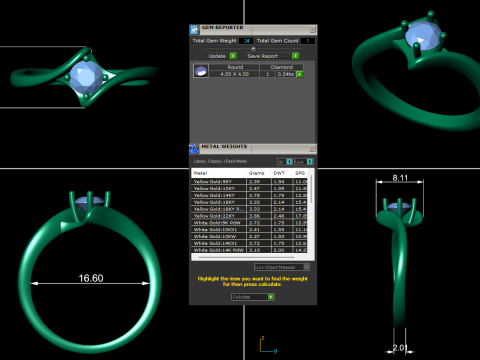Click the 2.47 grams value

click(x=254, y=189)
